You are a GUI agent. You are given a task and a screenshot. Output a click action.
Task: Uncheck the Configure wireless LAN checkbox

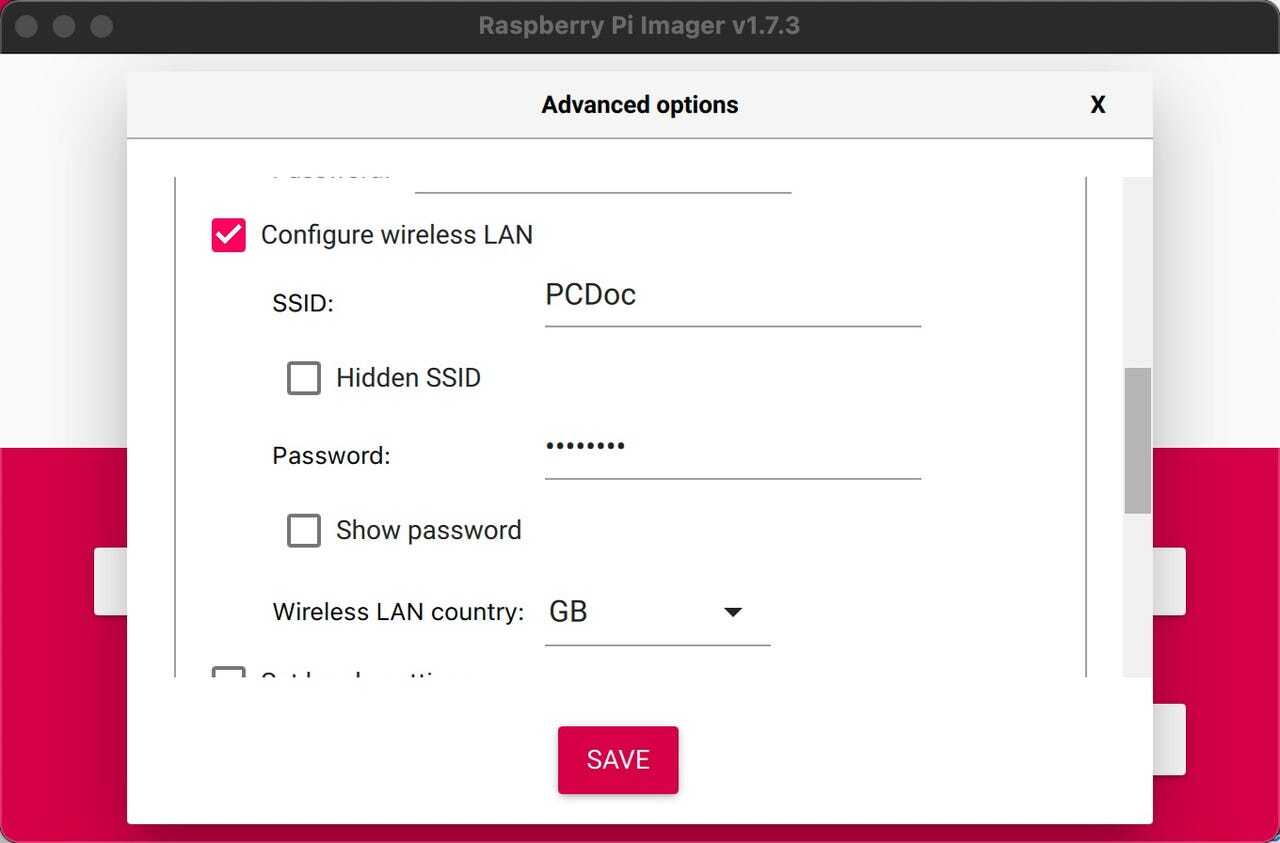click(228, 235)
